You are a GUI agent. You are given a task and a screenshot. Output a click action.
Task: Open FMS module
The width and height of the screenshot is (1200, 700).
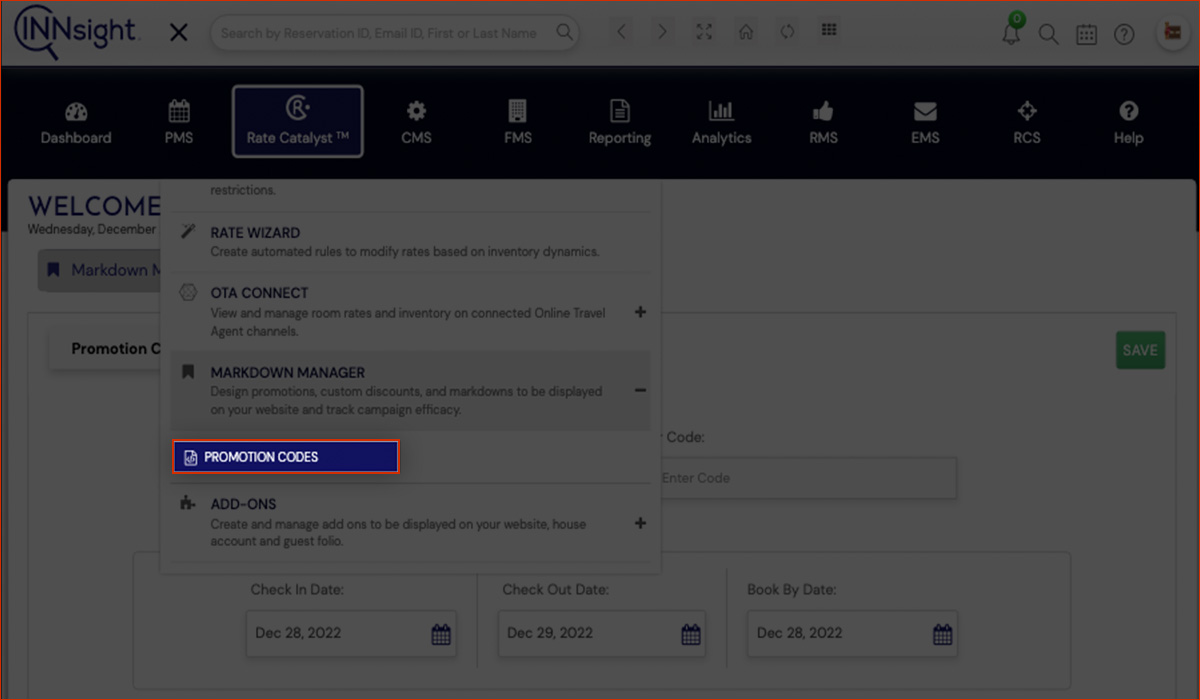(x=518, y=122)
